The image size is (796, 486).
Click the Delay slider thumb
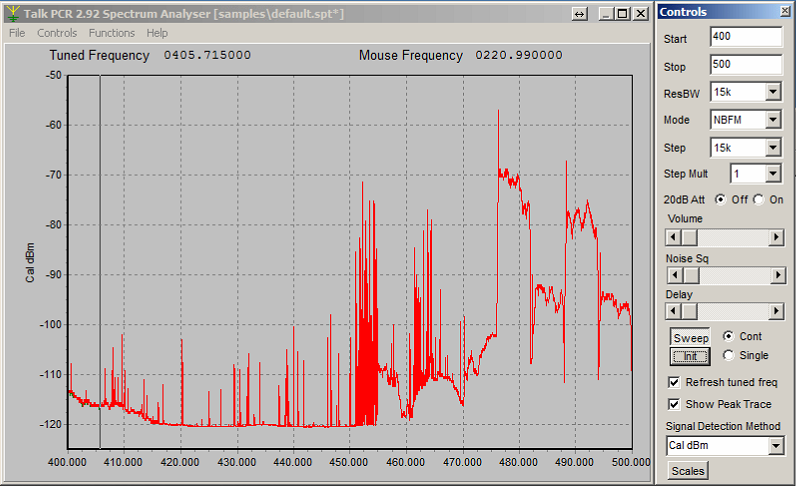[x=689, y=311]
